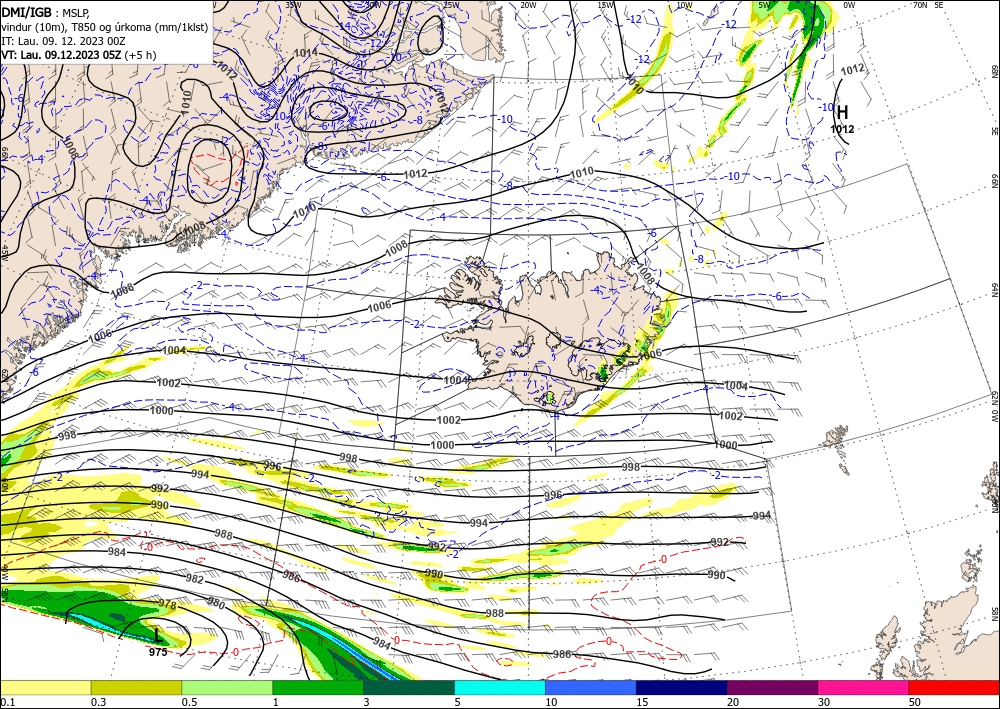Image resolution: width=1000 pixels, height=709 pixels.
Task: Click the purple 20–30 legend band
Action: click(772, 687)
